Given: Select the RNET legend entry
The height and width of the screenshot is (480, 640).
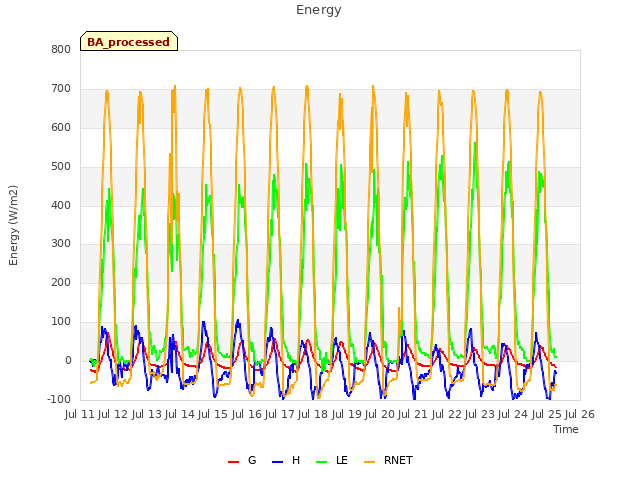Looking at the screenshot, I should coord(388,460).
